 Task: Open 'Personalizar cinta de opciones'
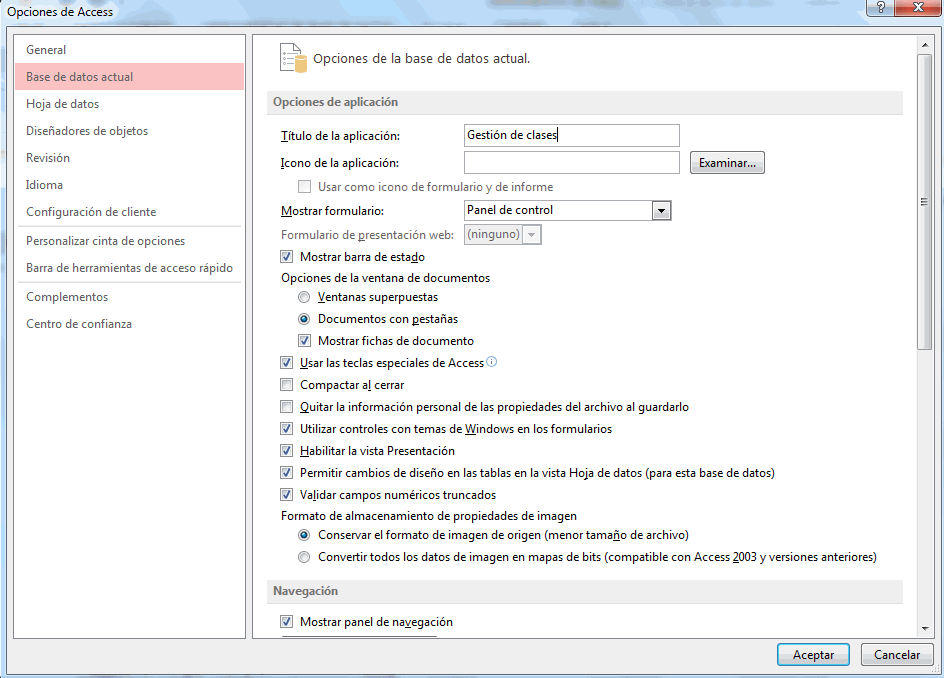tap(129, 241)
